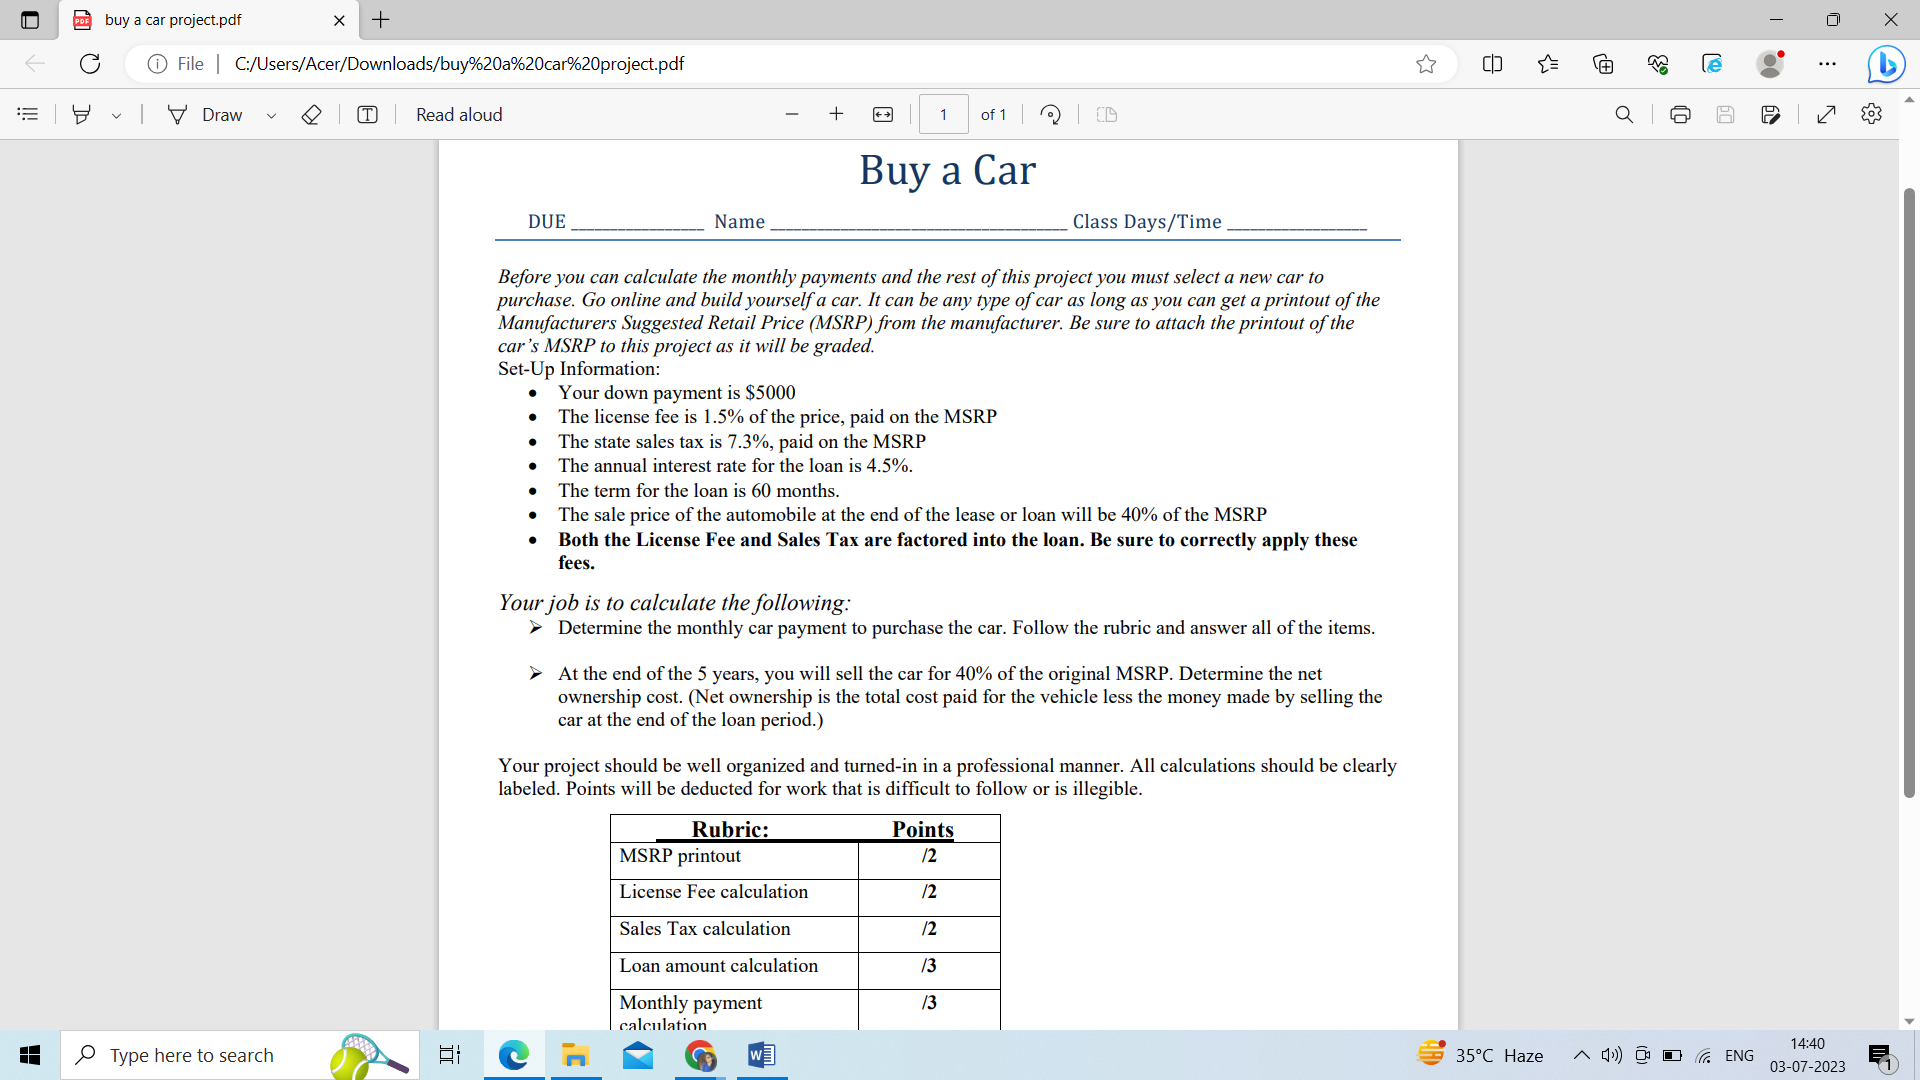Rotate the PDF page
The image size is (1920, 1080).
point(1051,114)
